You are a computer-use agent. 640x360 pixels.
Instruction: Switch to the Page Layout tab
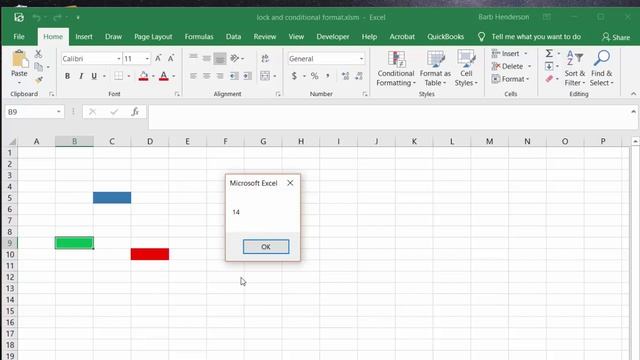153,37
